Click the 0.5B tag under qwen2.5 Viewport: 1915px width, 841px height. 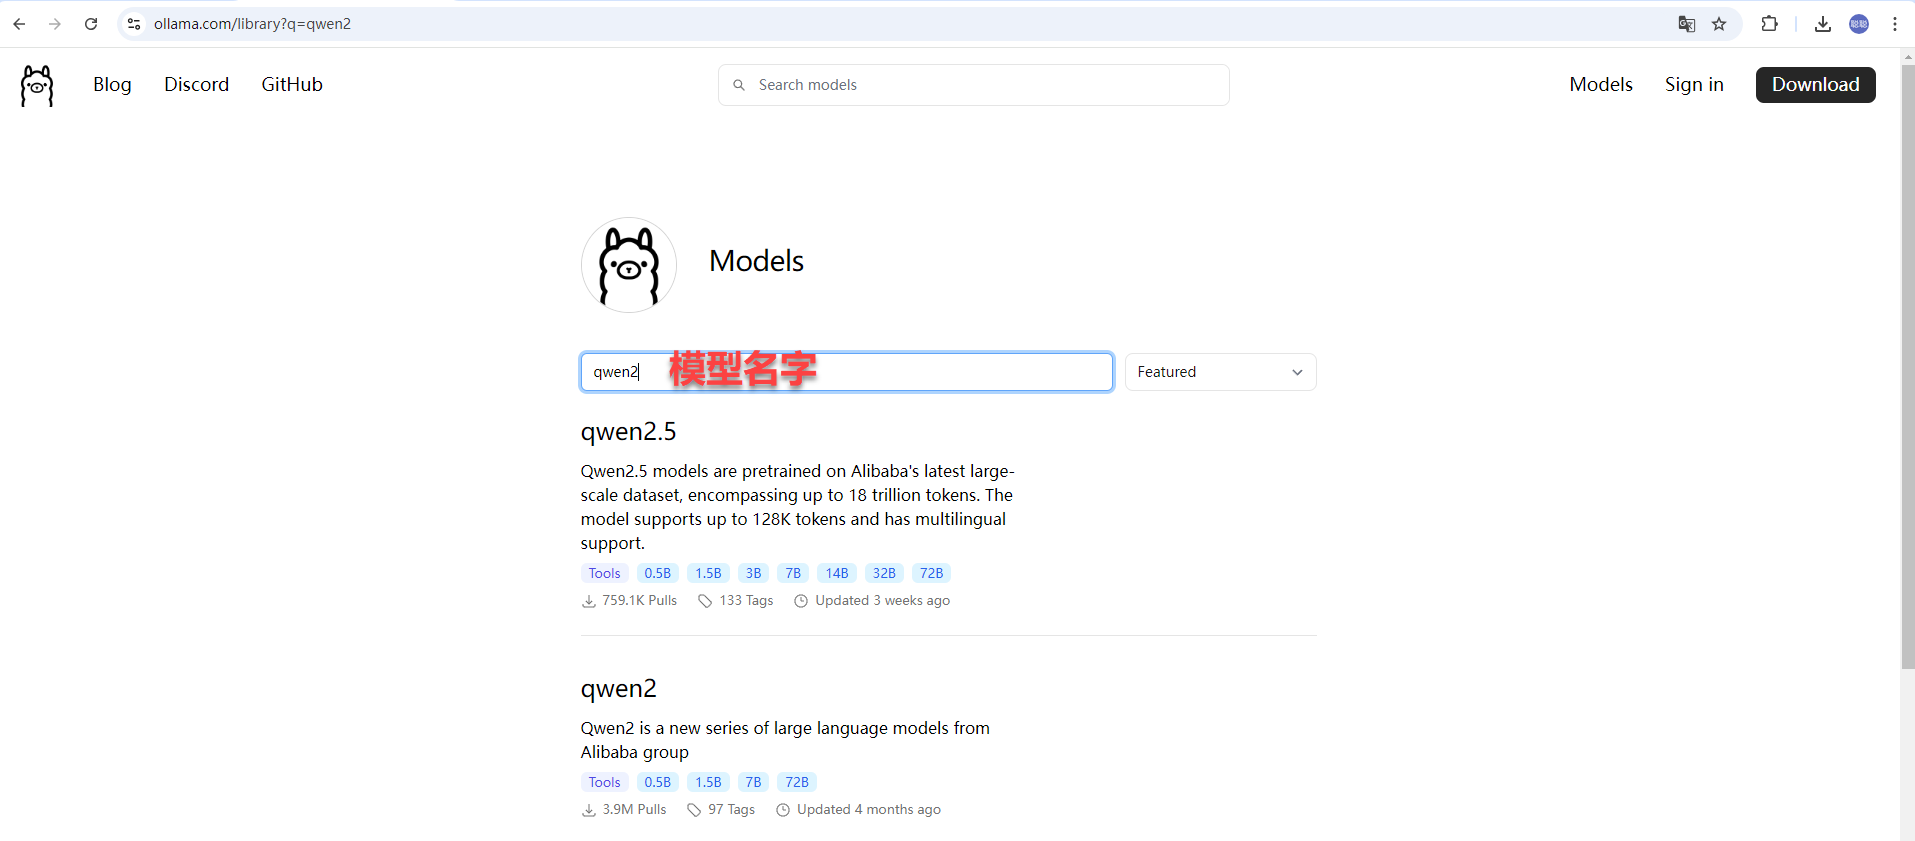click(658, 573)
